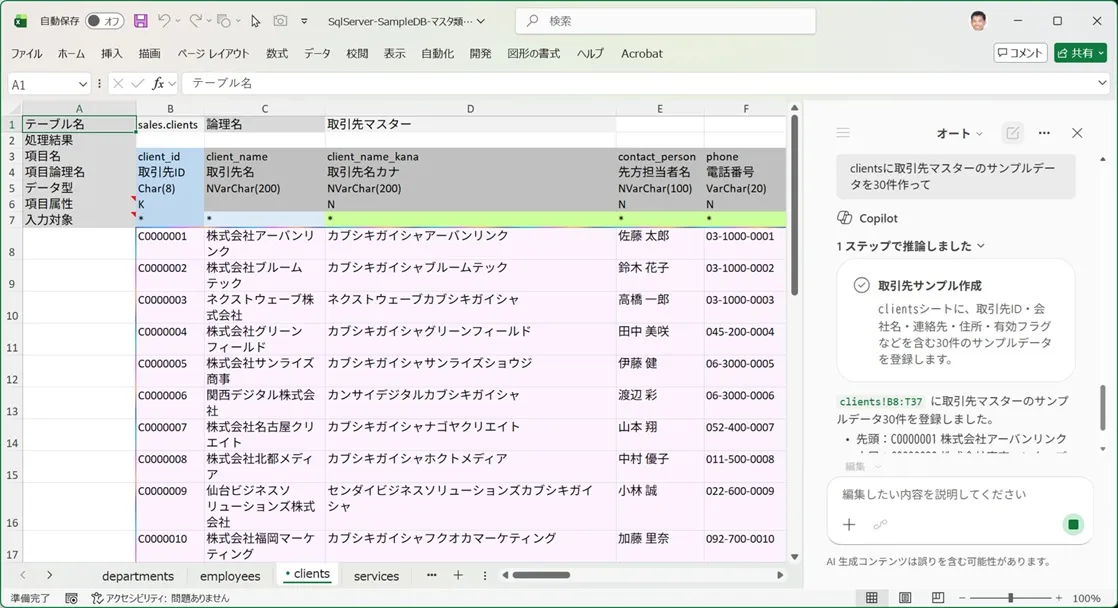Open the 開発 ribbon tab
1118x608 pixels.
(x=481, y=53)
